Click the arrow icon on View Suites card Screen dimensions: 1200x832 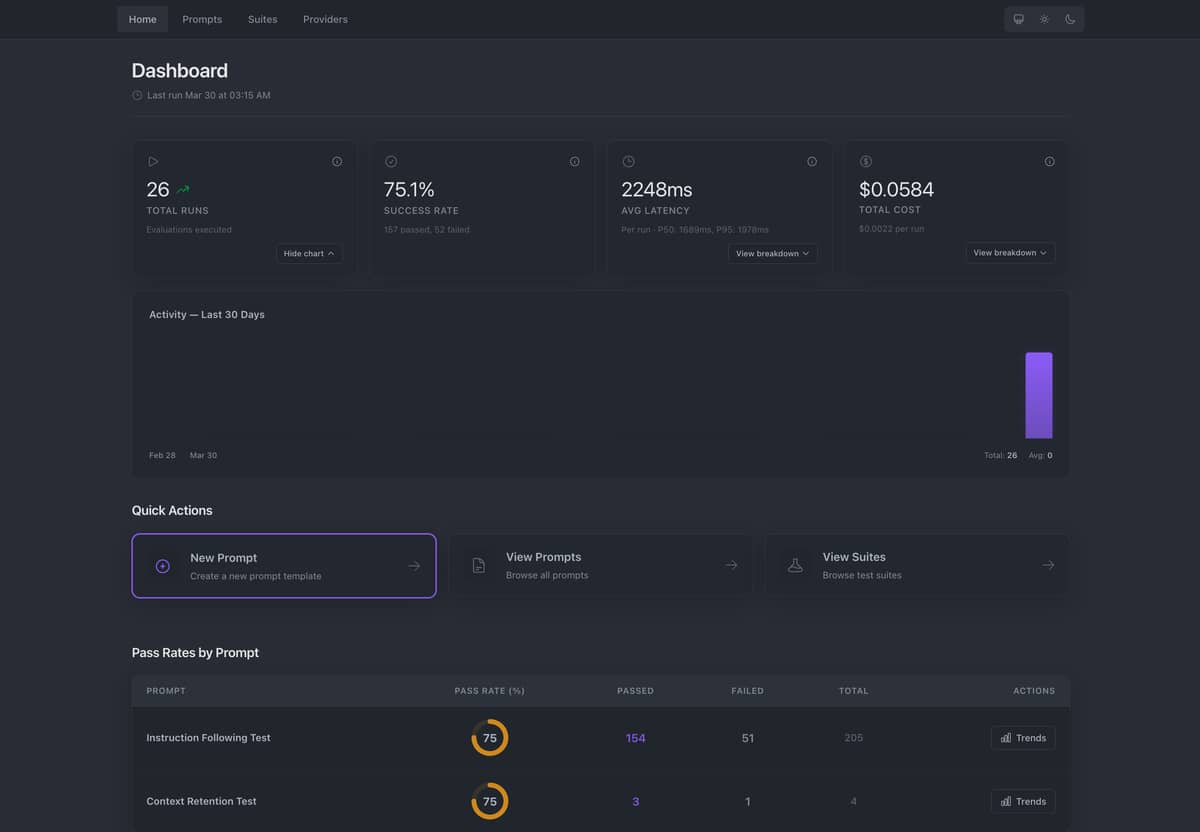coord(1047,565)
